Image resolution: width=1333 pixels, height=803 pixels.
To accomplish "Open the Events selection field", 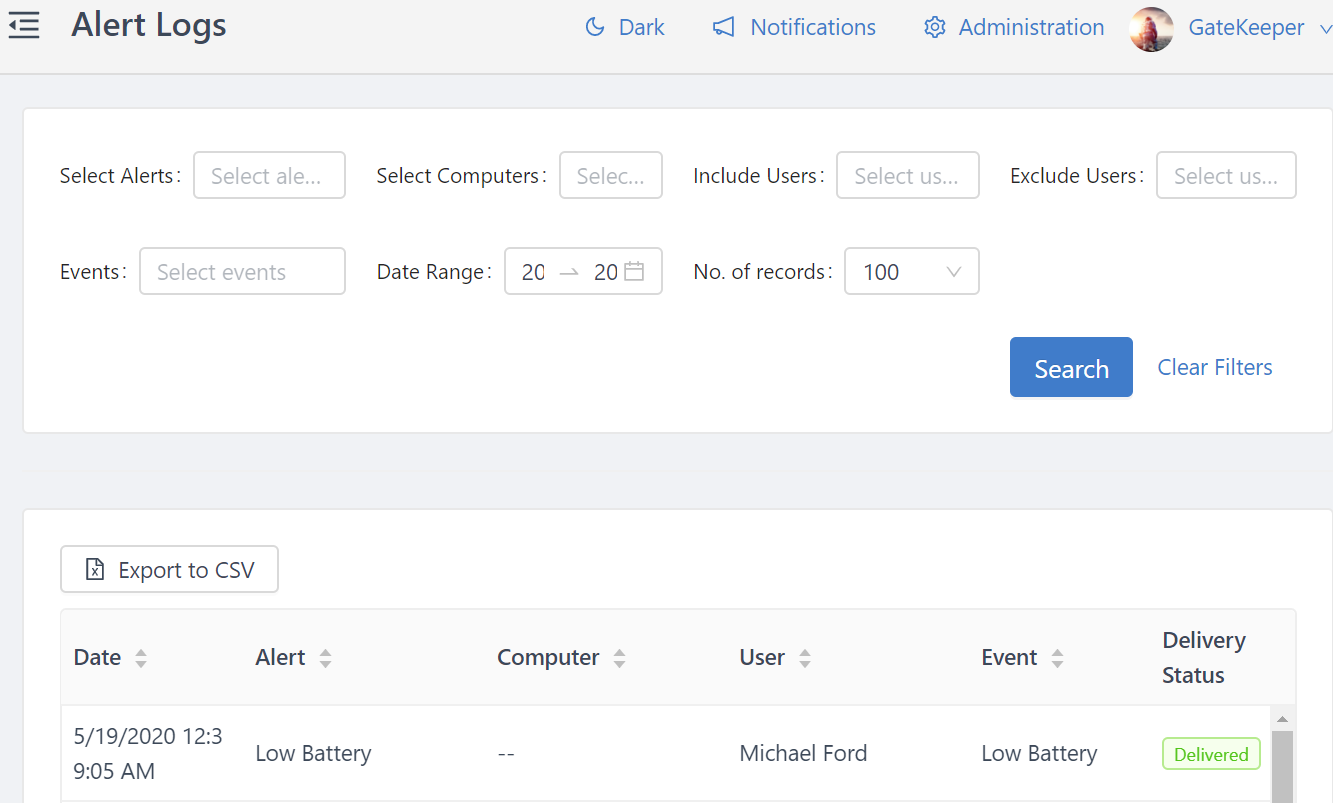I will [242, 272].
